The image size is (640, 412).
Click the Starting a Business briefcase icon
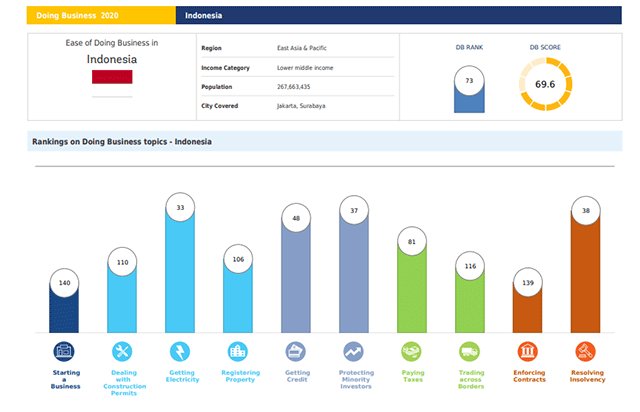pos(64,352)
